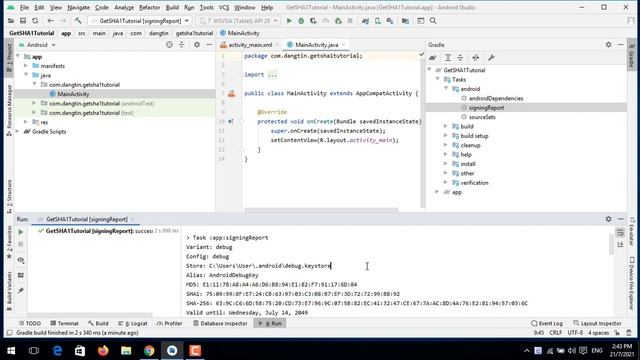The image size is (640, 360).
Task: Expand the verification task group in Gradle
Action: tap(446, 183)
